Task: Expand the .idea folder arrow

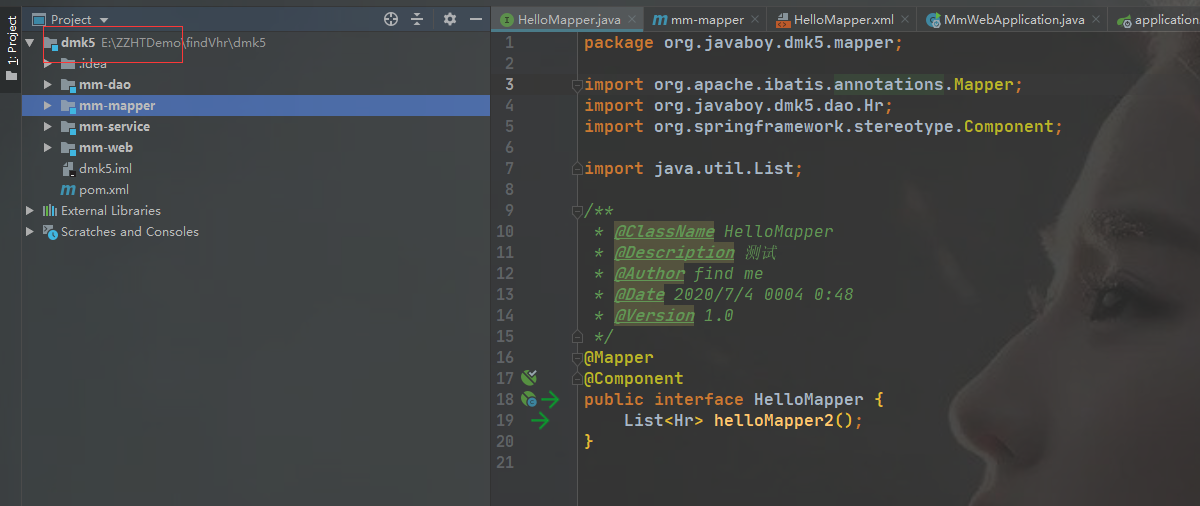Action: pyautogui.click(x=47, y=64)
